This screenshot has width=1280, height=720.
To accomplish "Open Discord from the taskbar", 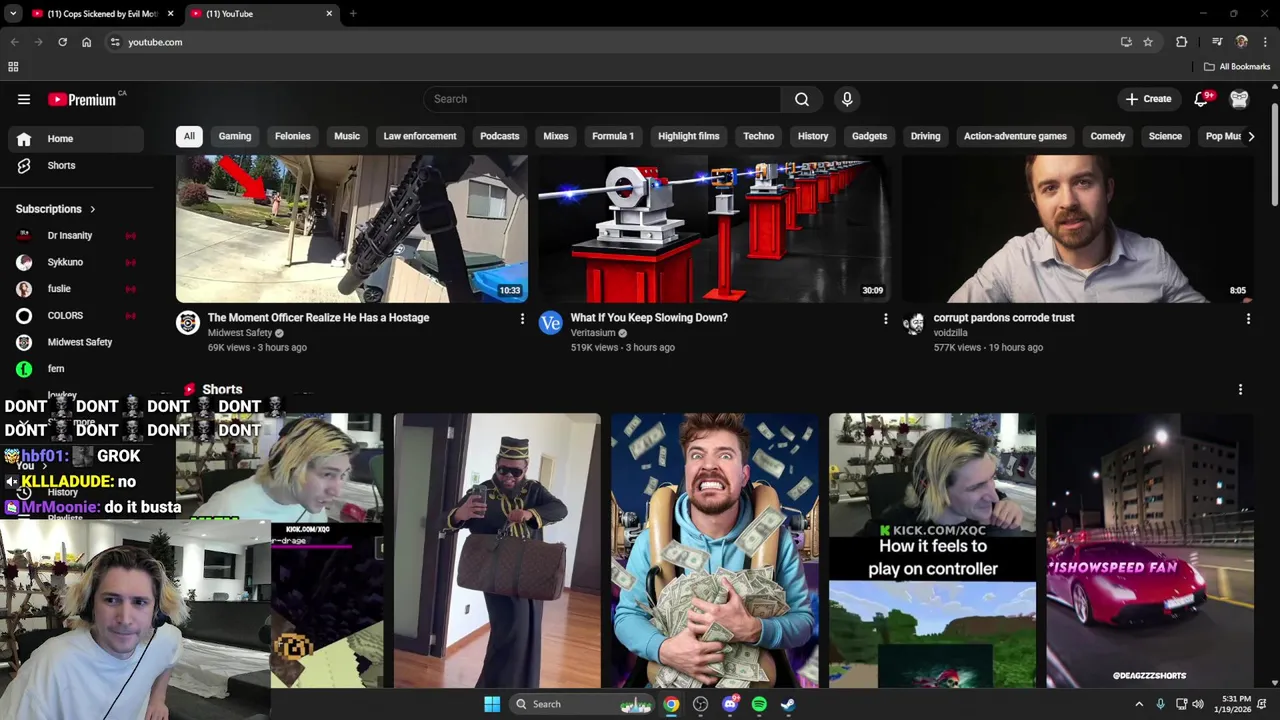I will (730, 704).
